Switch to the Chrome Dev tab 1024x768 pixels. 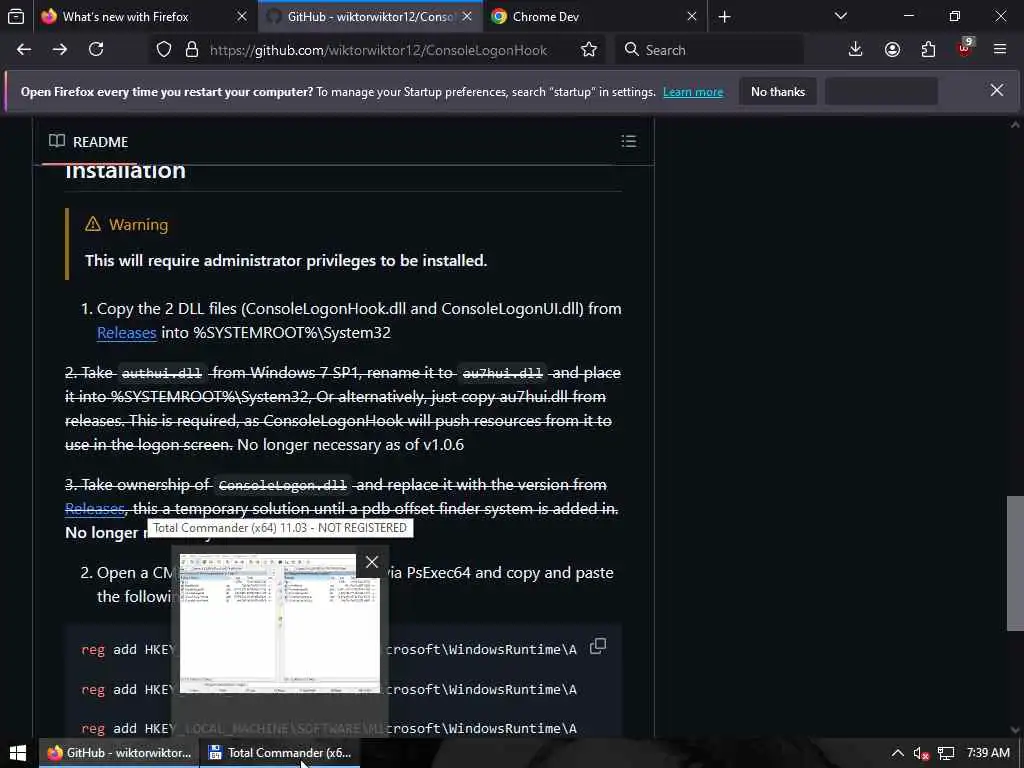[545, 17]
